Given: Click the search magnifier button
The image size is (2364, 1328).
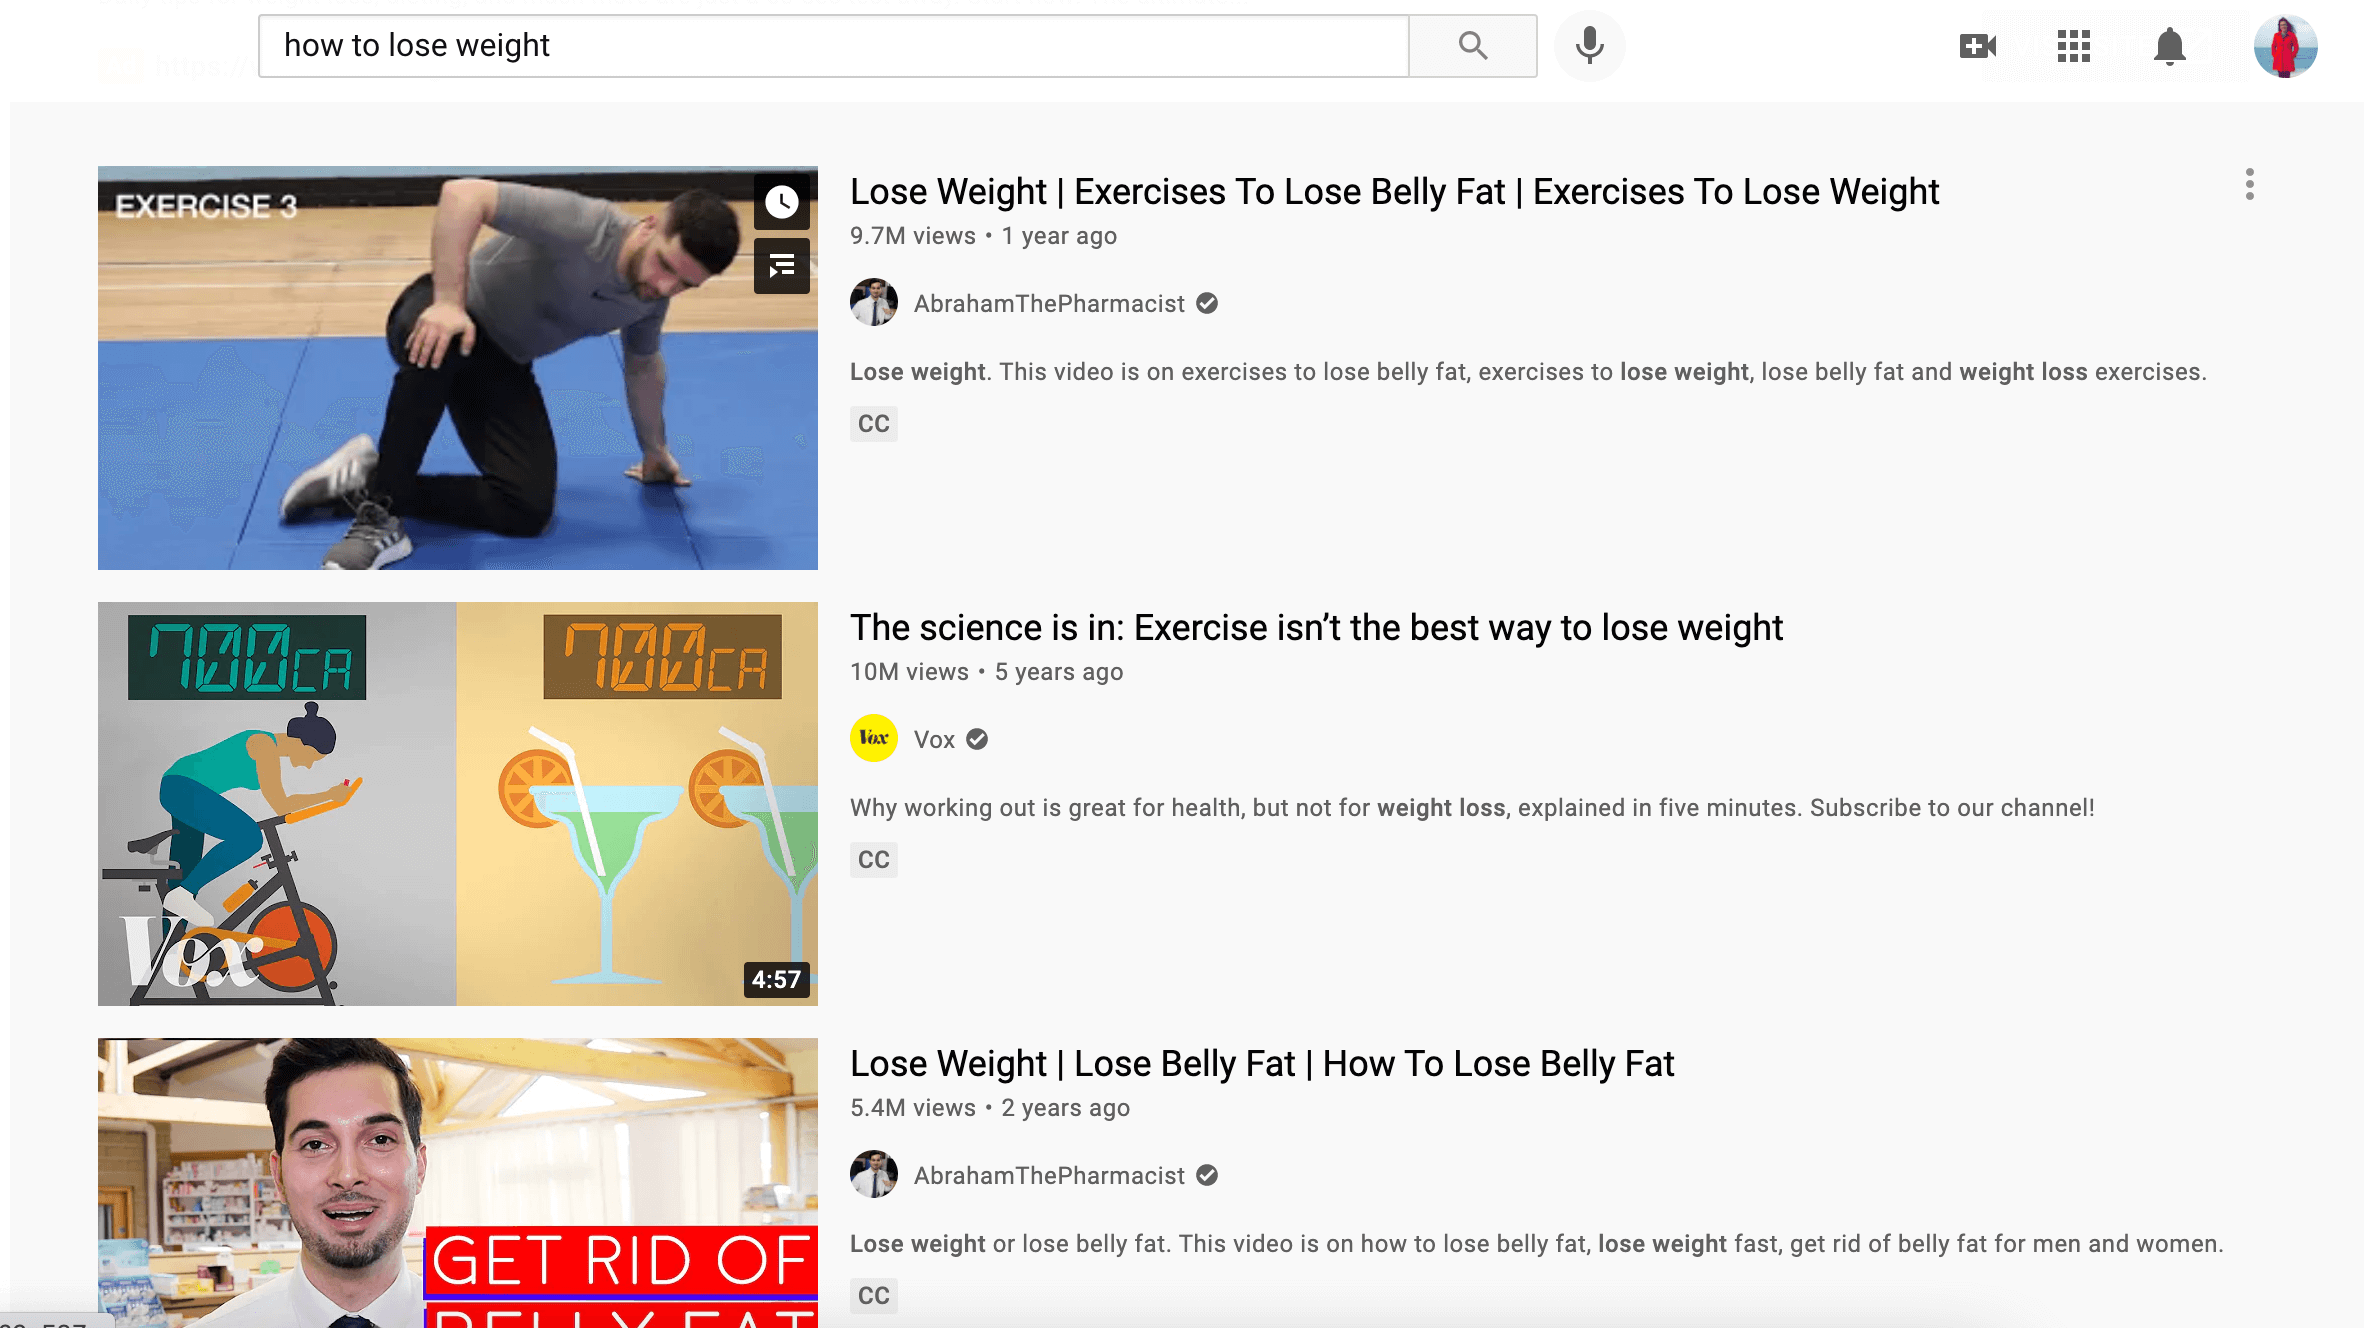Looking at the screenshot, I should coord(1473,46).
